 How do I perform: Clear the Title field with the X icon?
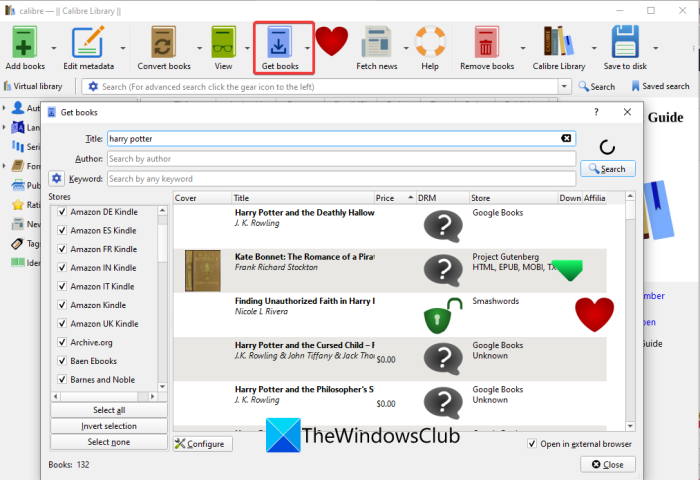tap(566, 138)
